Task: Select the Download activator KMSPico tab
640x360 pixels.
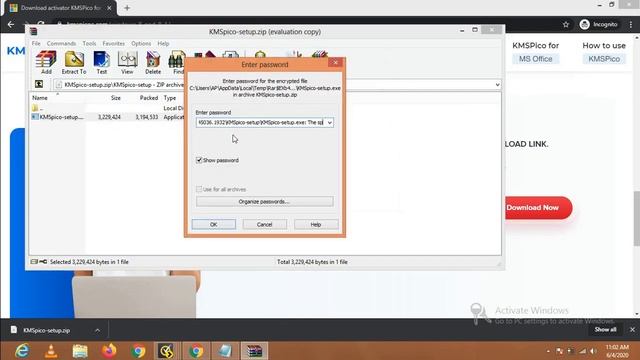Action: pyautogui.click(x=60, y=8)
